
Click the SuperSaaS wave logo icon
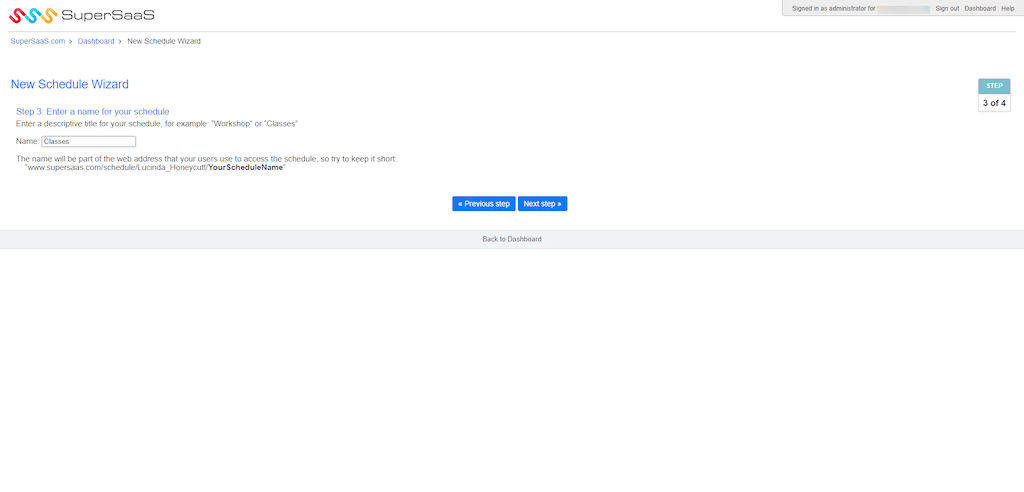click(32, 15)
